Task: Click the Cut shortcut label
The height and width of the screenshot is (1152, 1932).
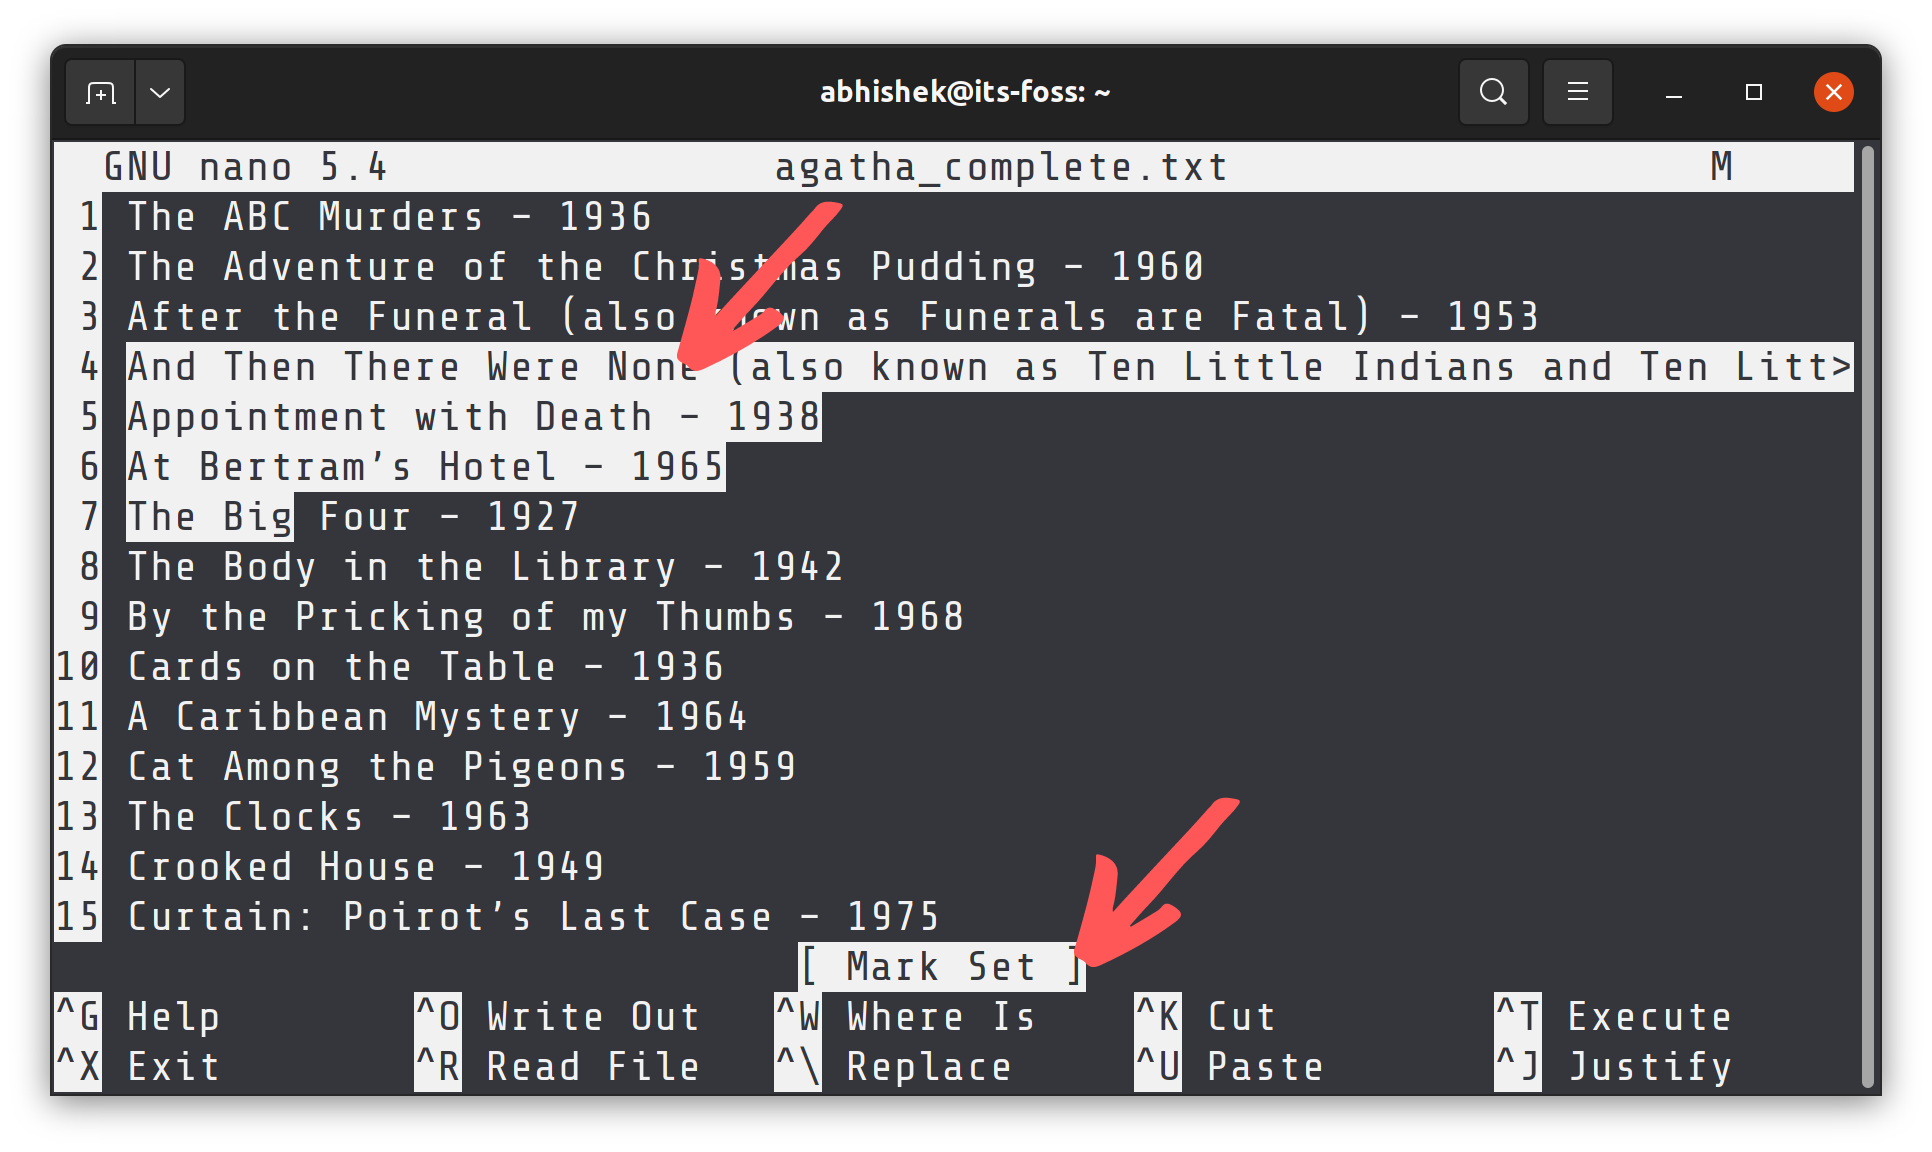Action: (x=1240, y=1016)
